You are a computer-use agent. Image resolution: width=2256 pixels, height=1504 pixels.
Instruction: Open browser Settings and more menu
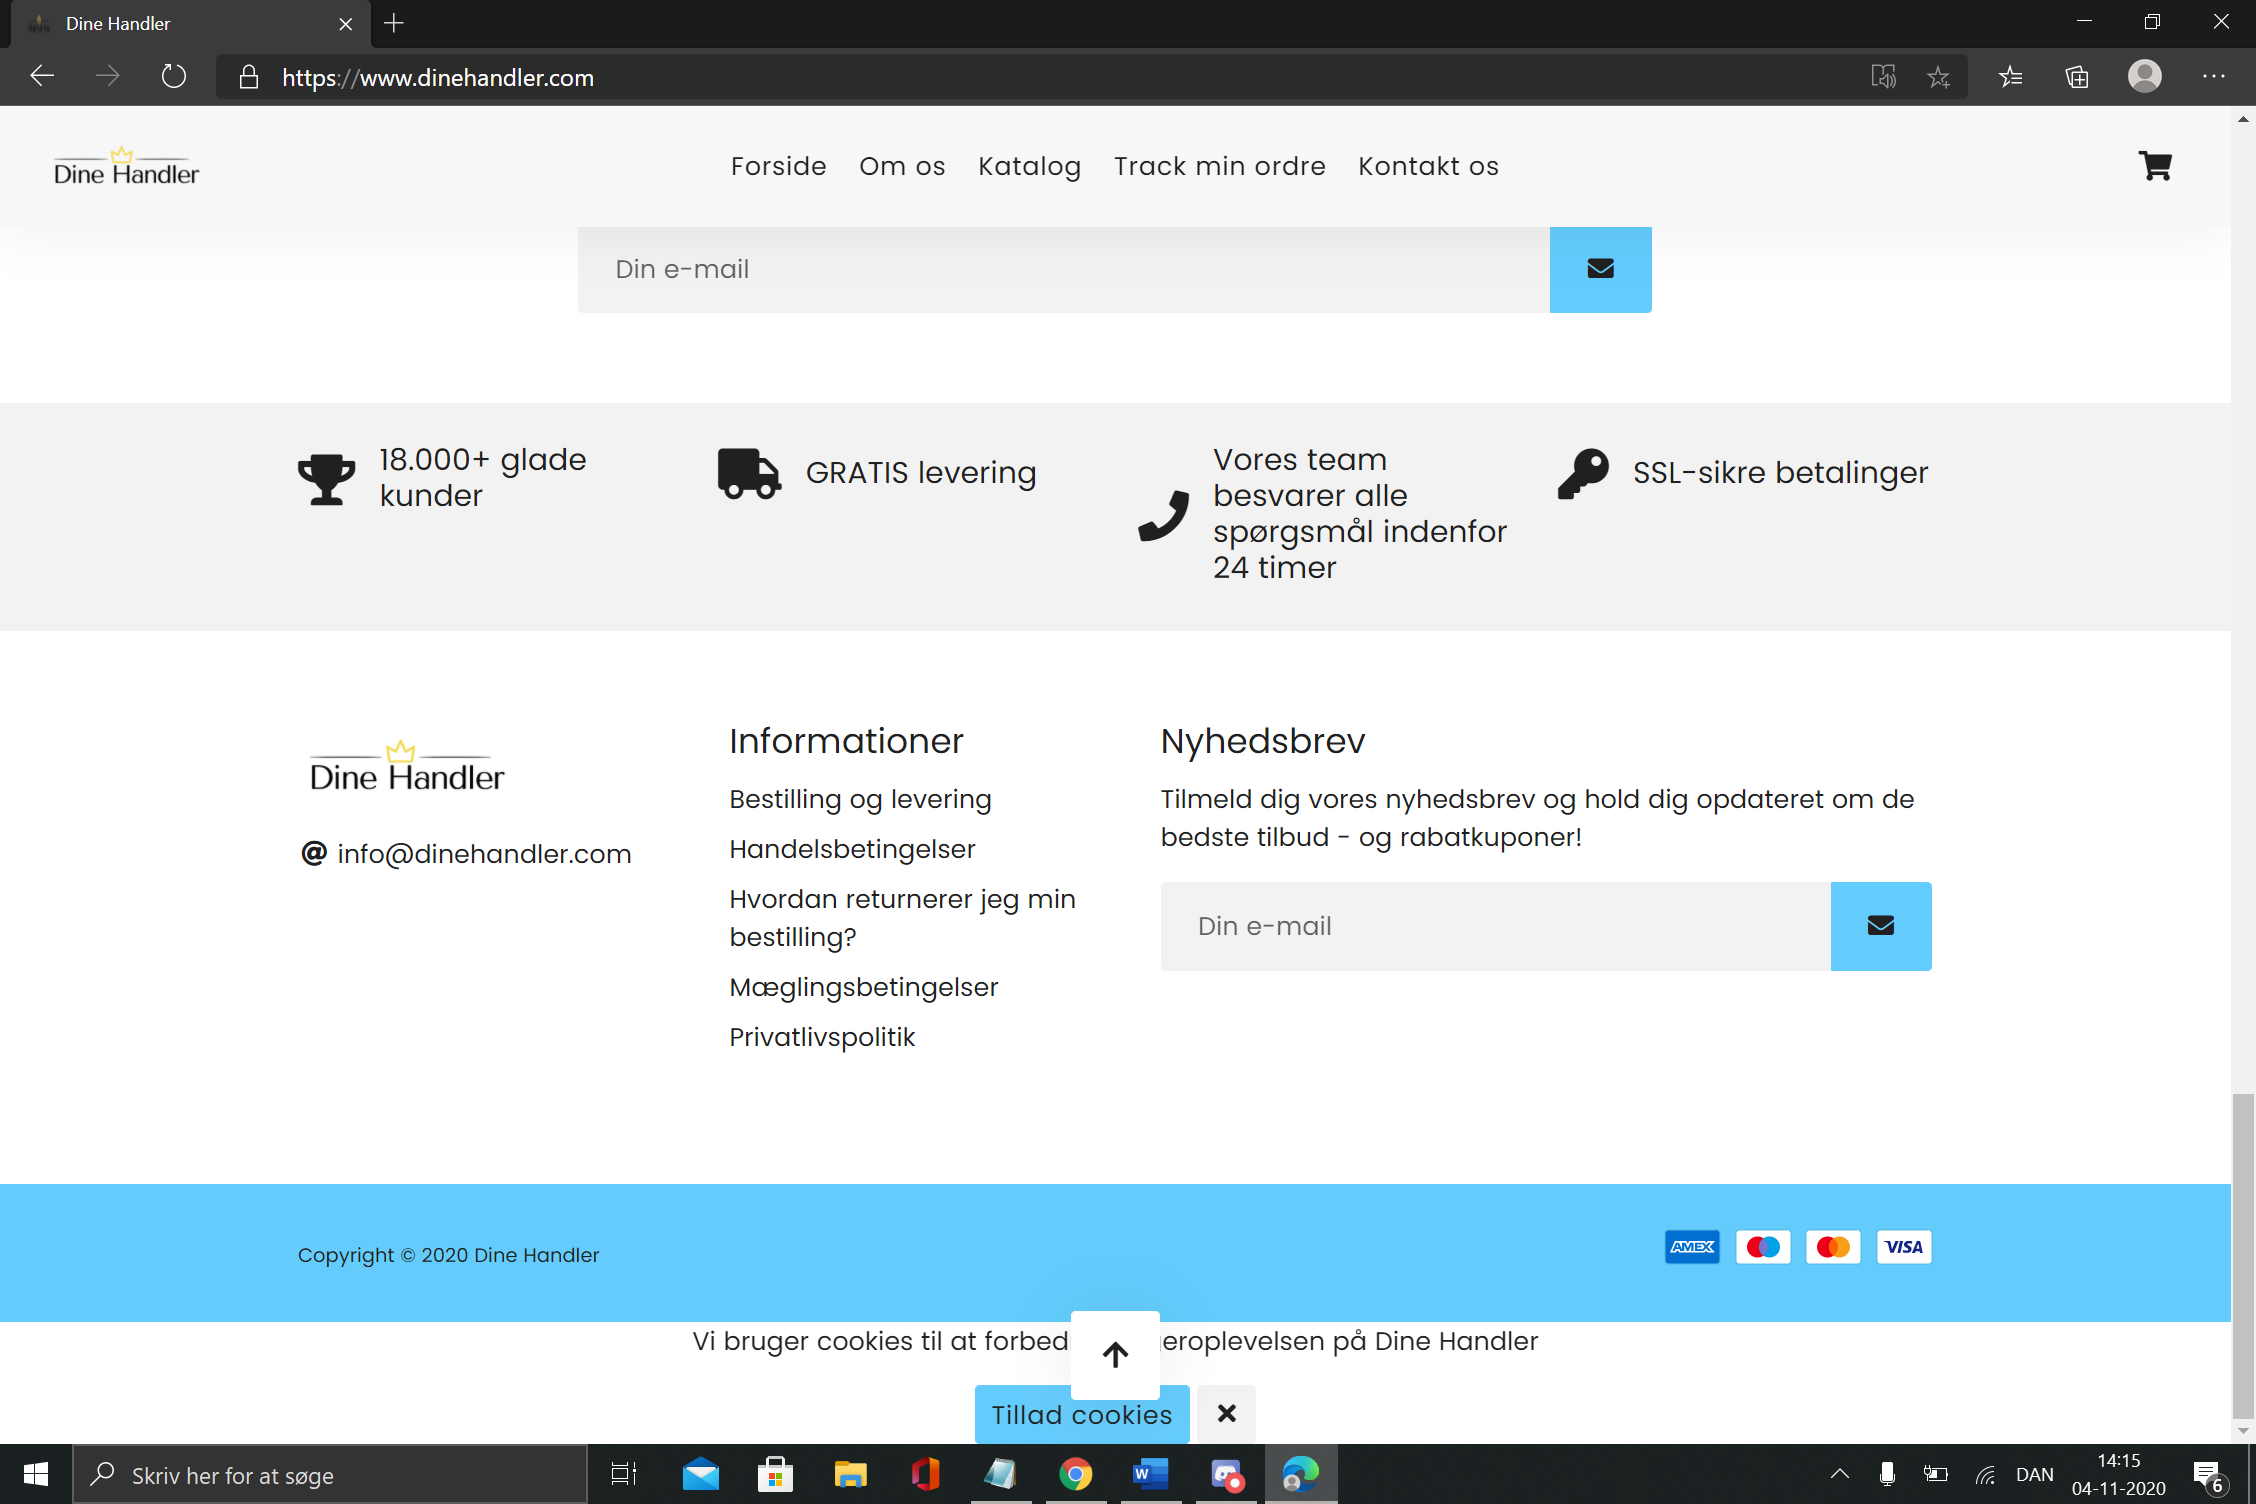[x=2213, y=77]
